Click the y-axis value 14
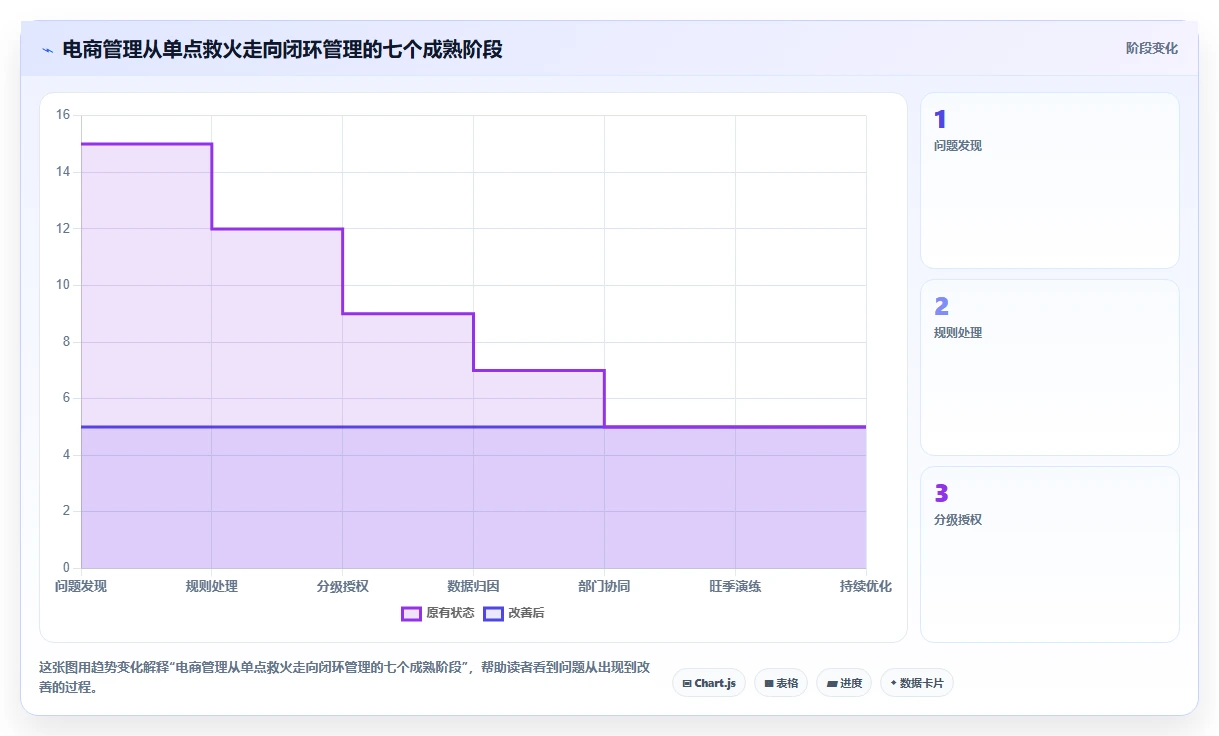 coord(63,172)
